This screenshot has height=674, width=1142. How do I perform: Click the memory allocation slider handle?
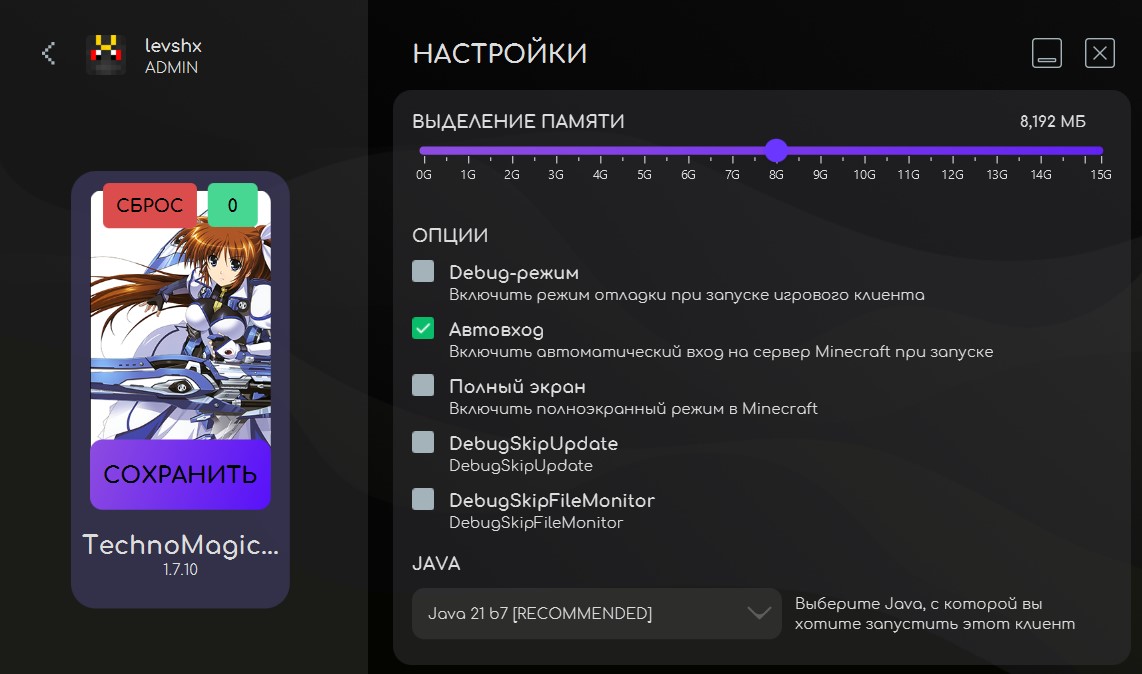pos(777,151)
